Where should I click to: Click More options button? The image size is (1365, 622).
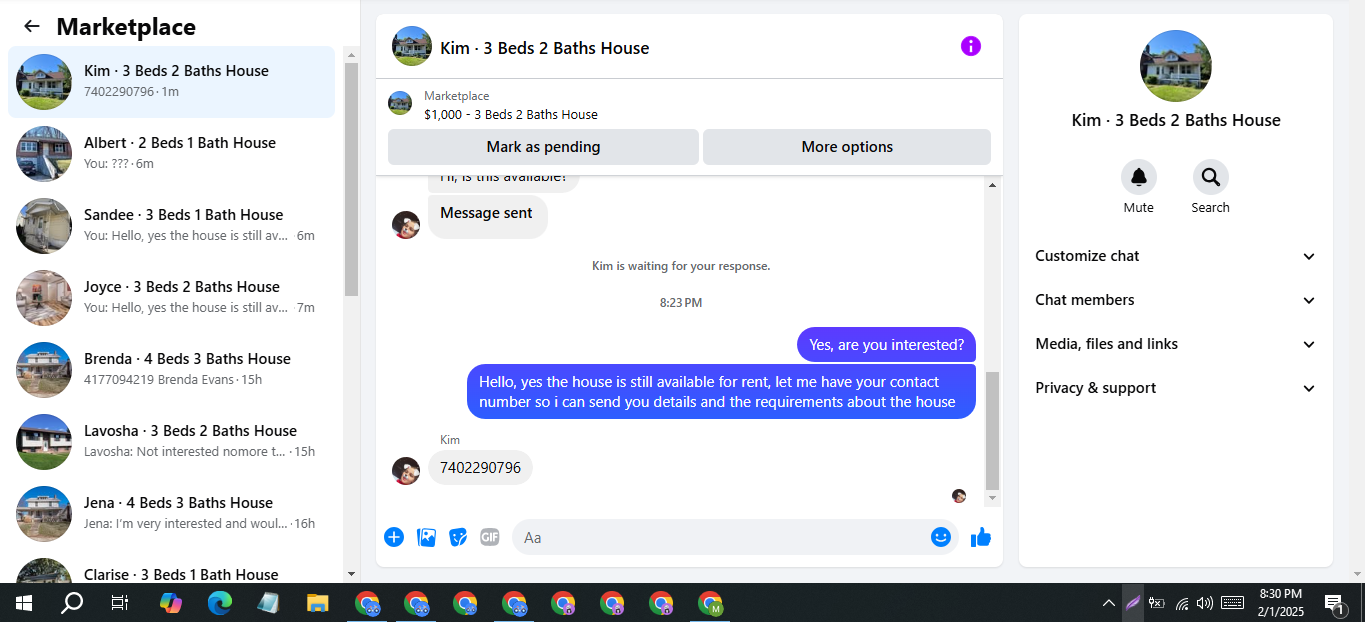coord(847,147)
